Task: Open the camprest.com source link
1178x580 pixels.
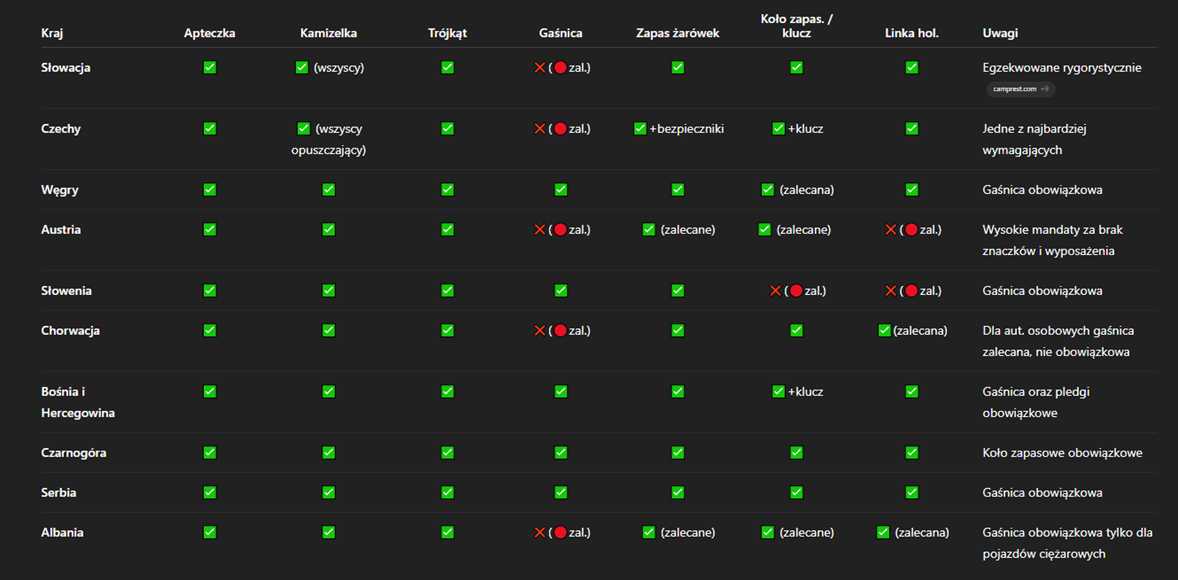Action: click(1014, 89)
